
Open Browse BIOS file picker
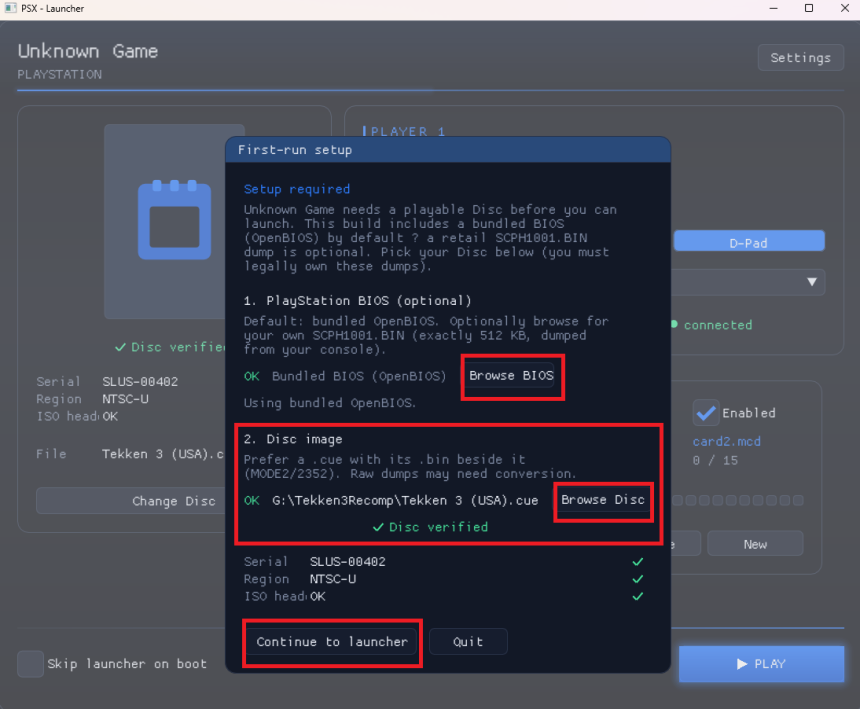click(x=511, y=376)
